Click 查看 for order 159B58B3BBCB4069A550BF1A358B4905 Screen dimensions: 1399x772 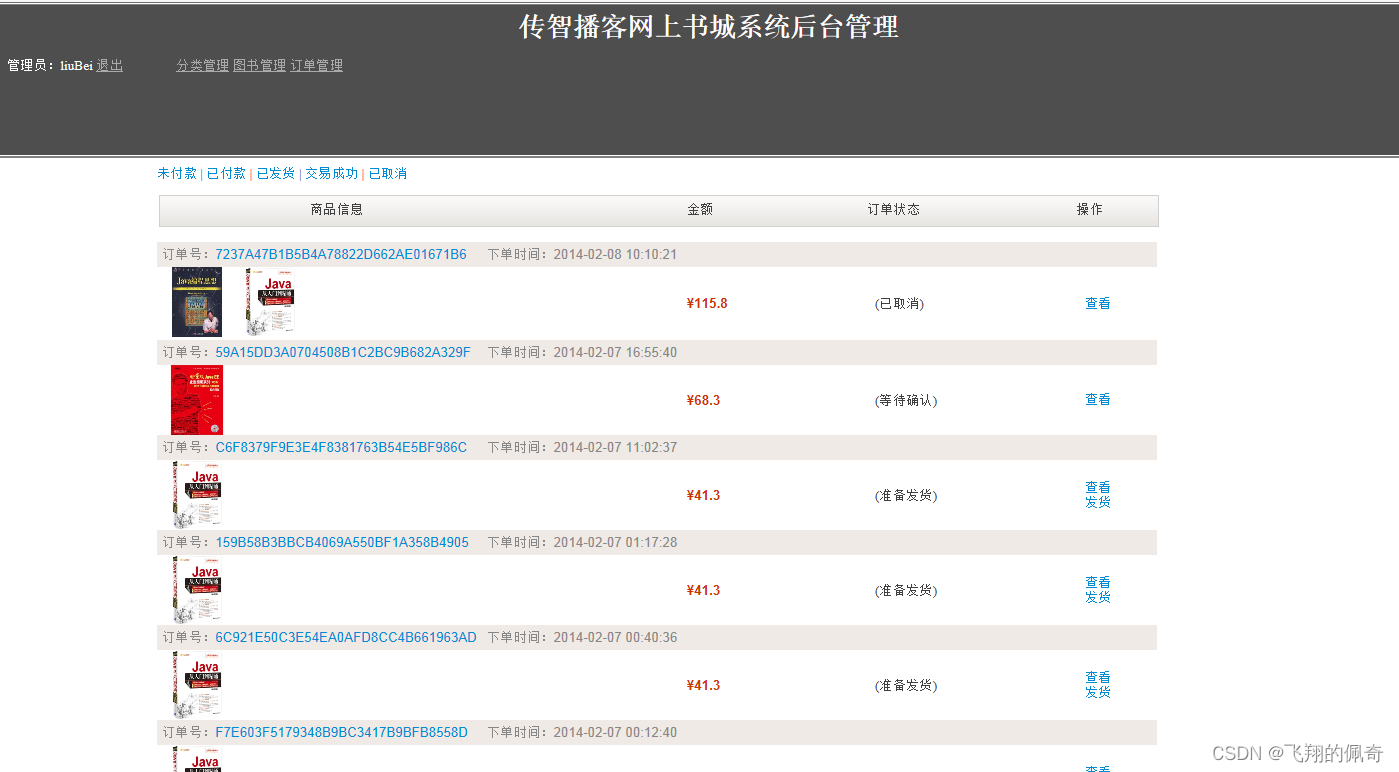tap(1098, 582)
